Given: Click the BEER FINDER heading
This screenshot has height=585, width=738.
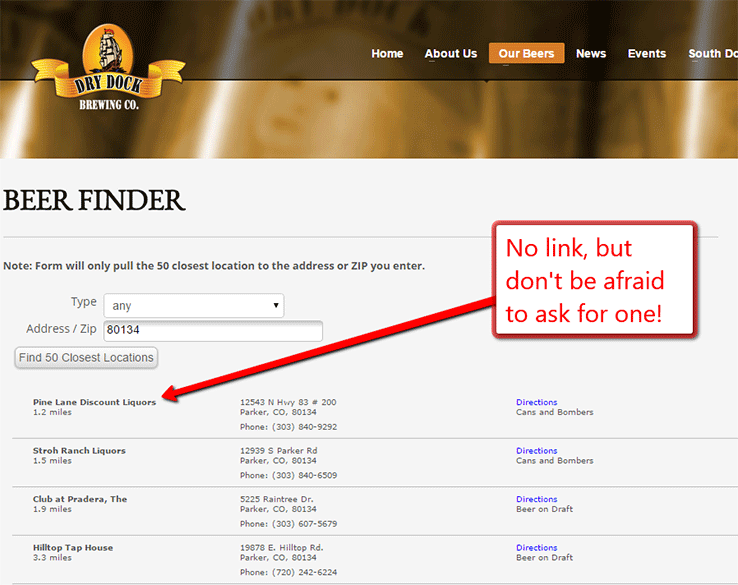Looking at the screenshot, I should (94, 200).
